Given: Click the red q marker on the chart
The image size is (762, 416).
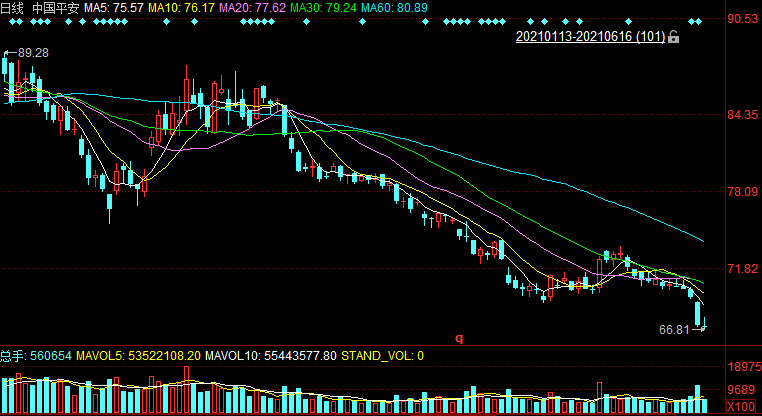Looking at the screenshot, I should pyautogui.click(x=459, y=338).
